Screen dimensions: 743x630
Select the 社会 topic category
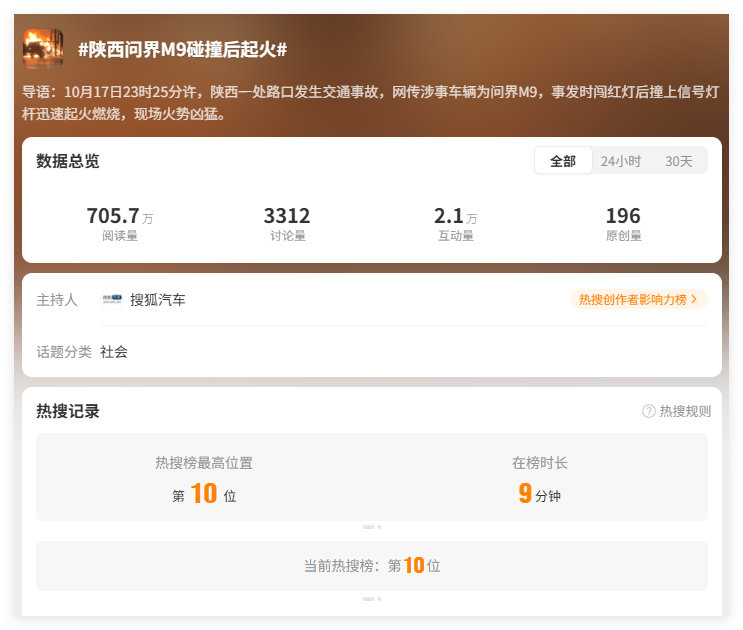coord(114,352)
